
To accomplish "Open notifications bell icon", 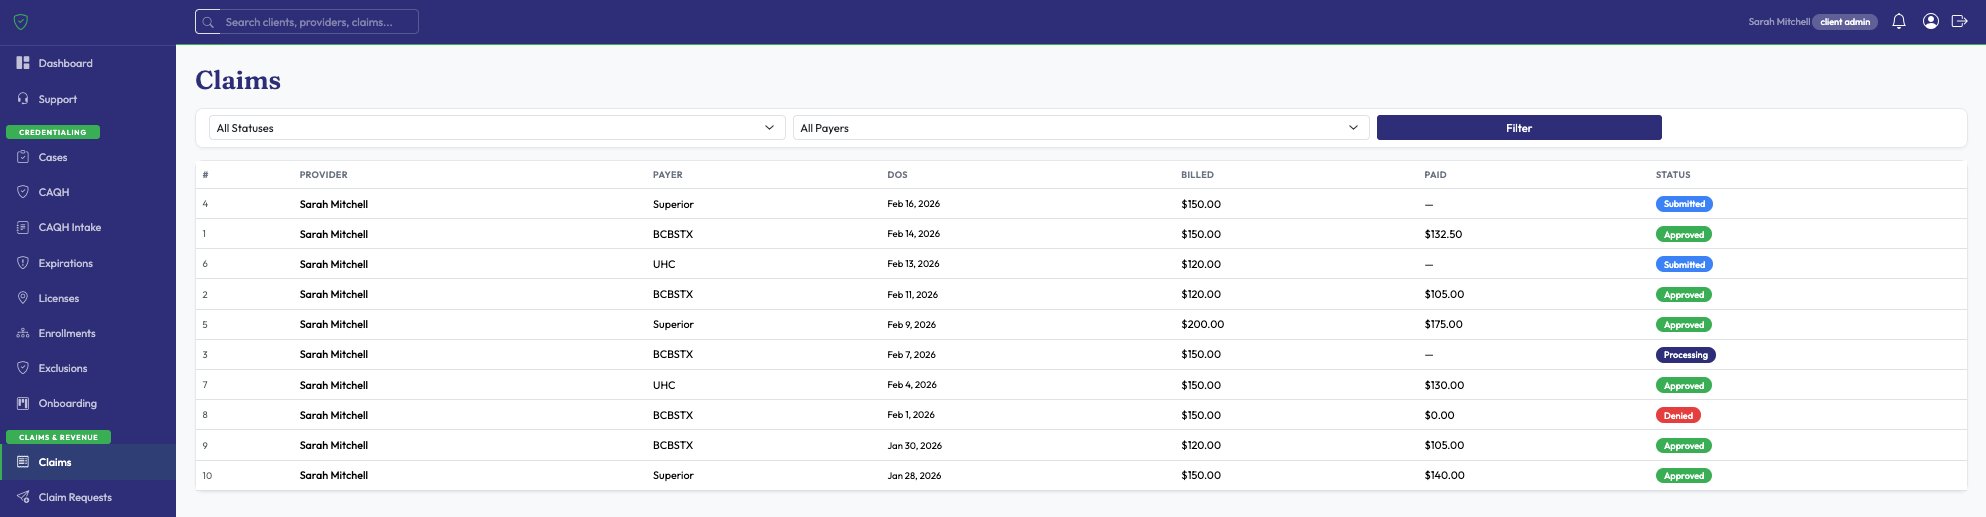I will 1898,21.
